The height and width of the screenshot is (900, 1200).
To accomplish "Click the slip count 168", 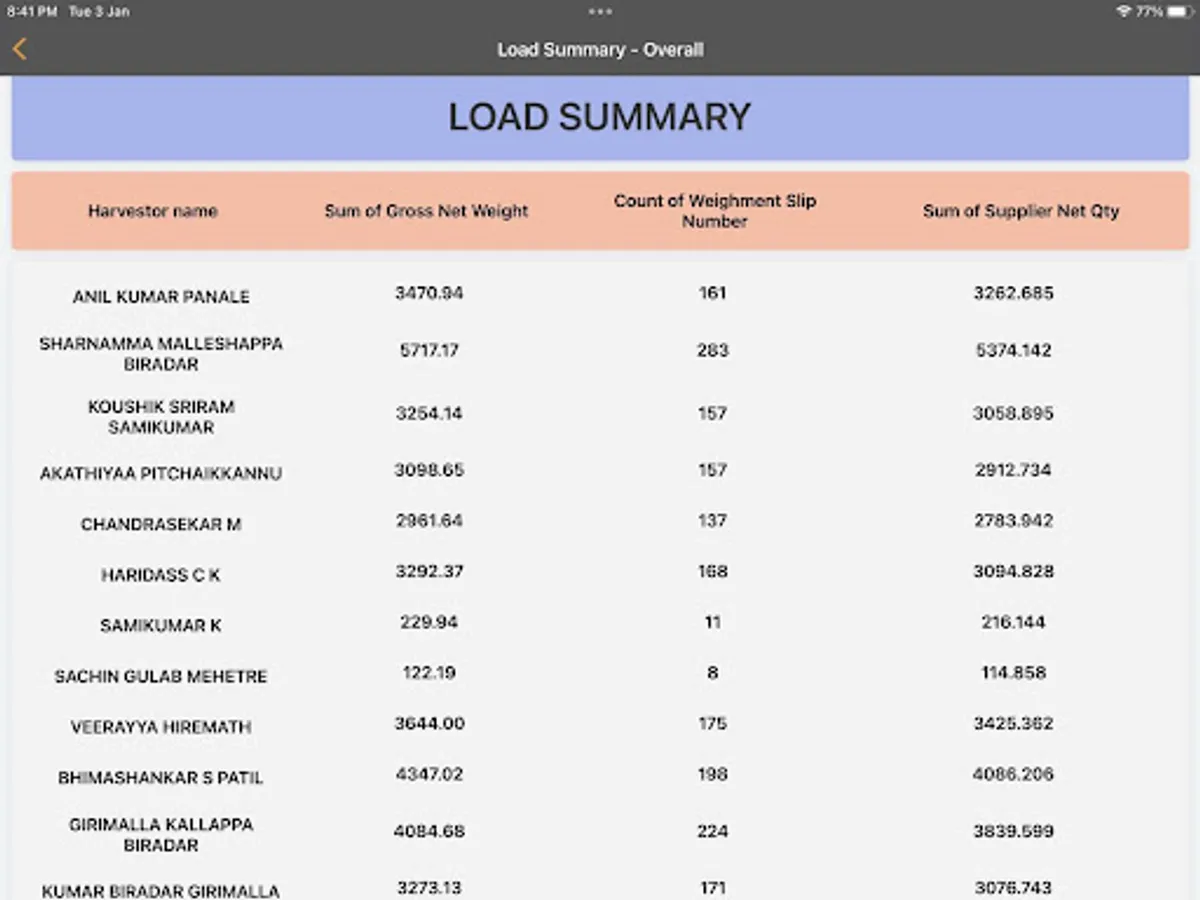I will point(712,572).
